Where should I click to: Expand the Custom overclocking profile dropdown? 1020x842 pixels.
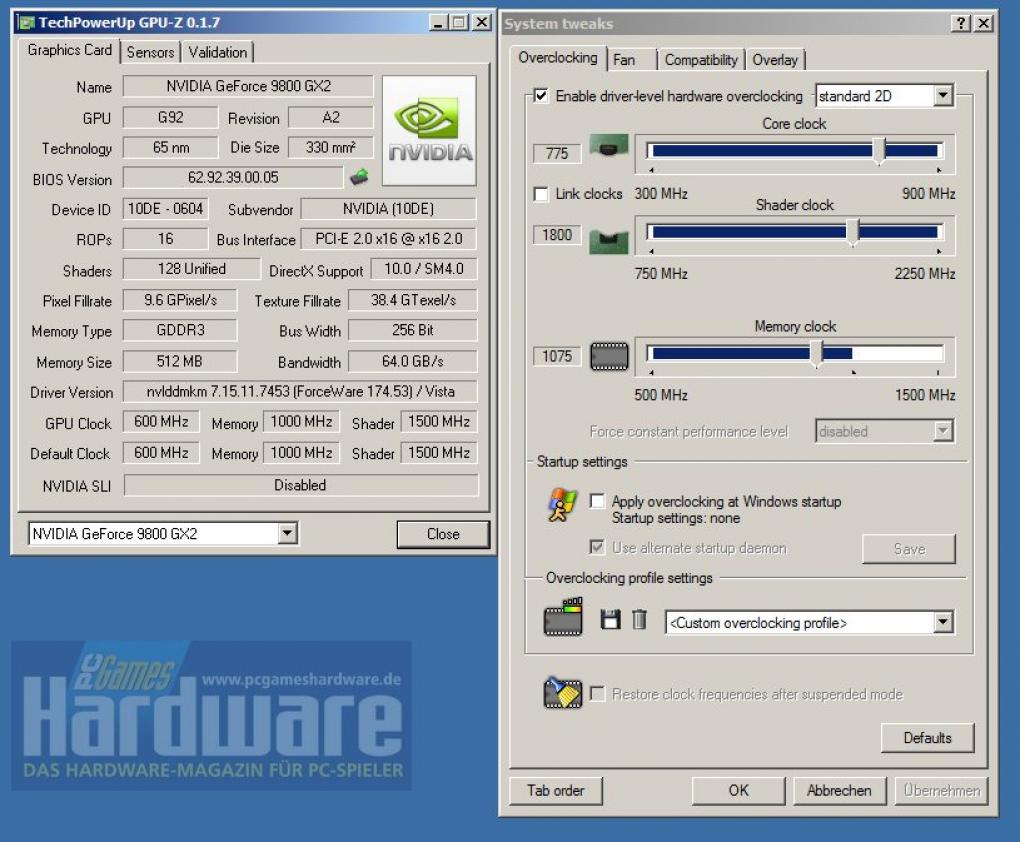943,623
